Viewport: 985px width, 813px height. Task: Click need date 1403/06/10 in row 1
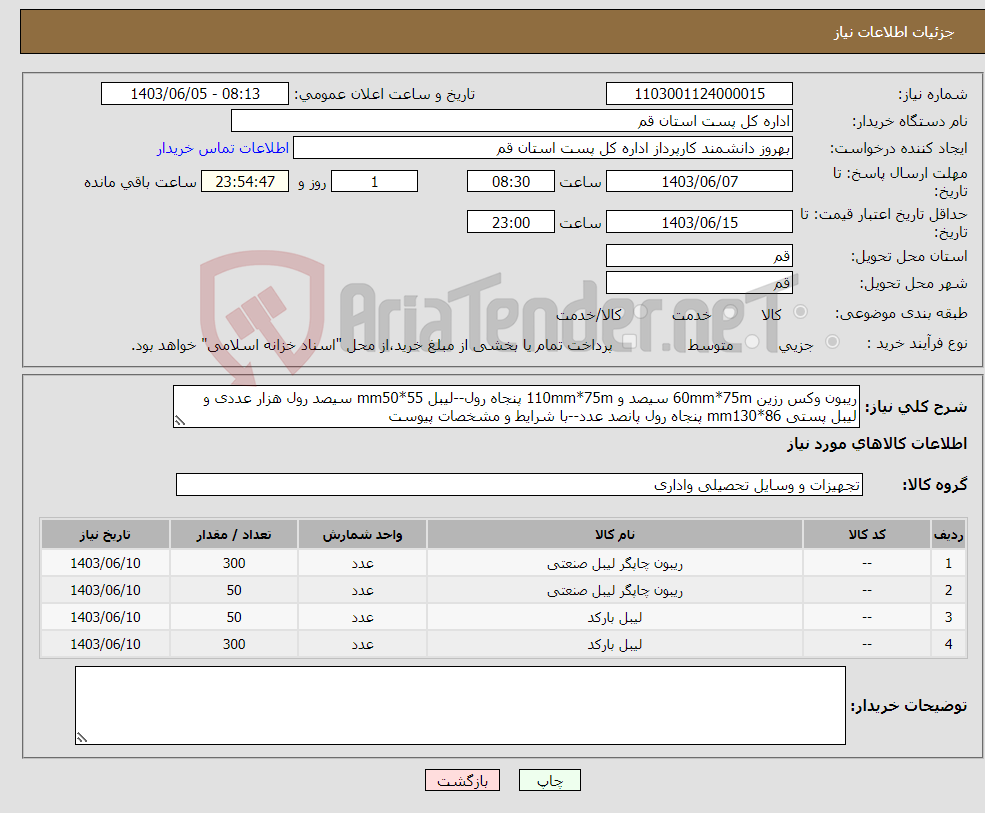point(106,564)
